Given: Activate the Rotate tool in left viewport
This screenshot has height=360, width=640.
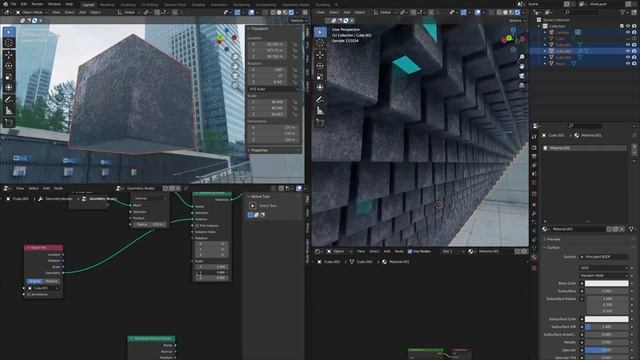Looking at the screenshot, I should click(x=9, y=66).
